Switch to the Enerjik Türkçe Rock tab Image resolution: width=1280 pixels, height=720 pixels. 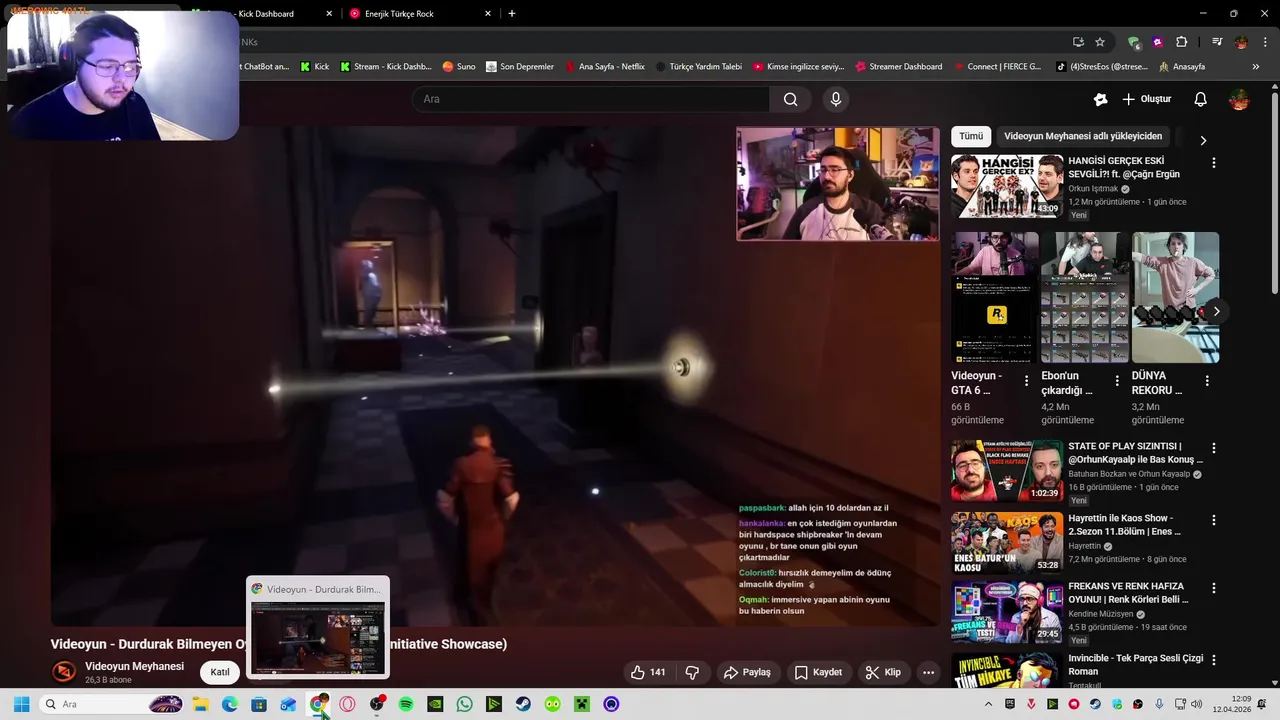tap(420, 14)
